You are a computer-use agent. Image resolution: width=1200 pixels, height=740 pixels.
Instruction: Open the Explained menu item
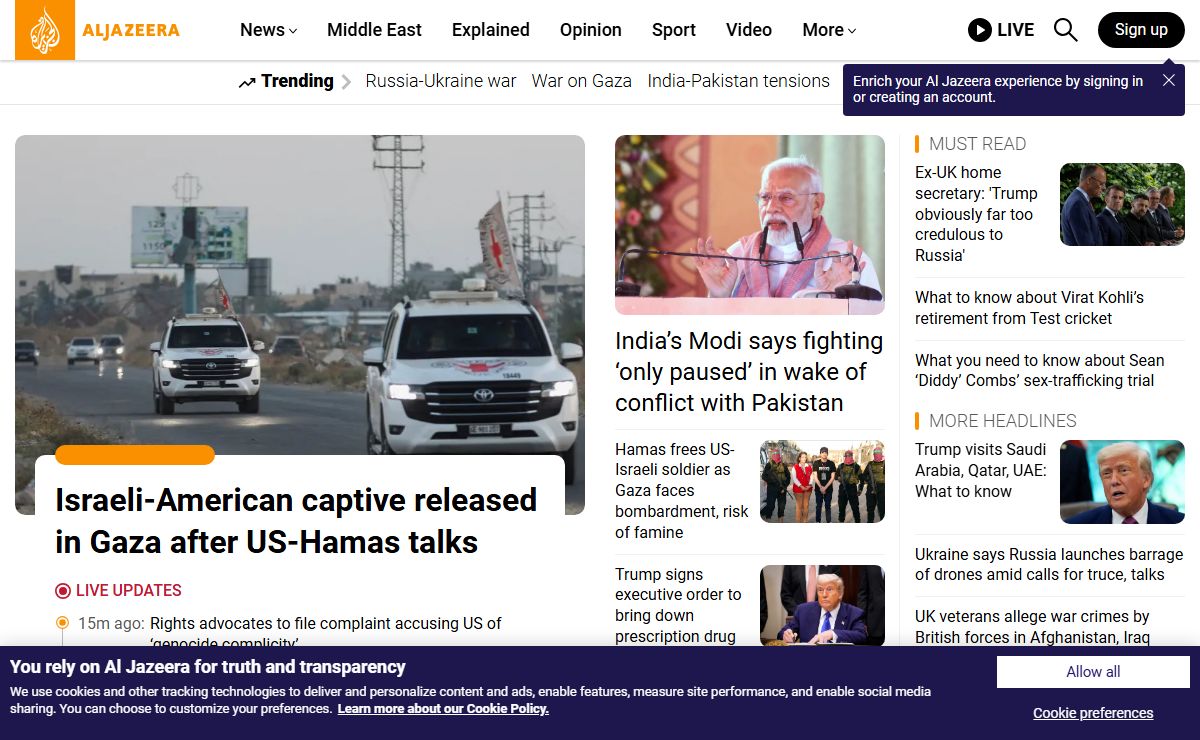[491, 30]
